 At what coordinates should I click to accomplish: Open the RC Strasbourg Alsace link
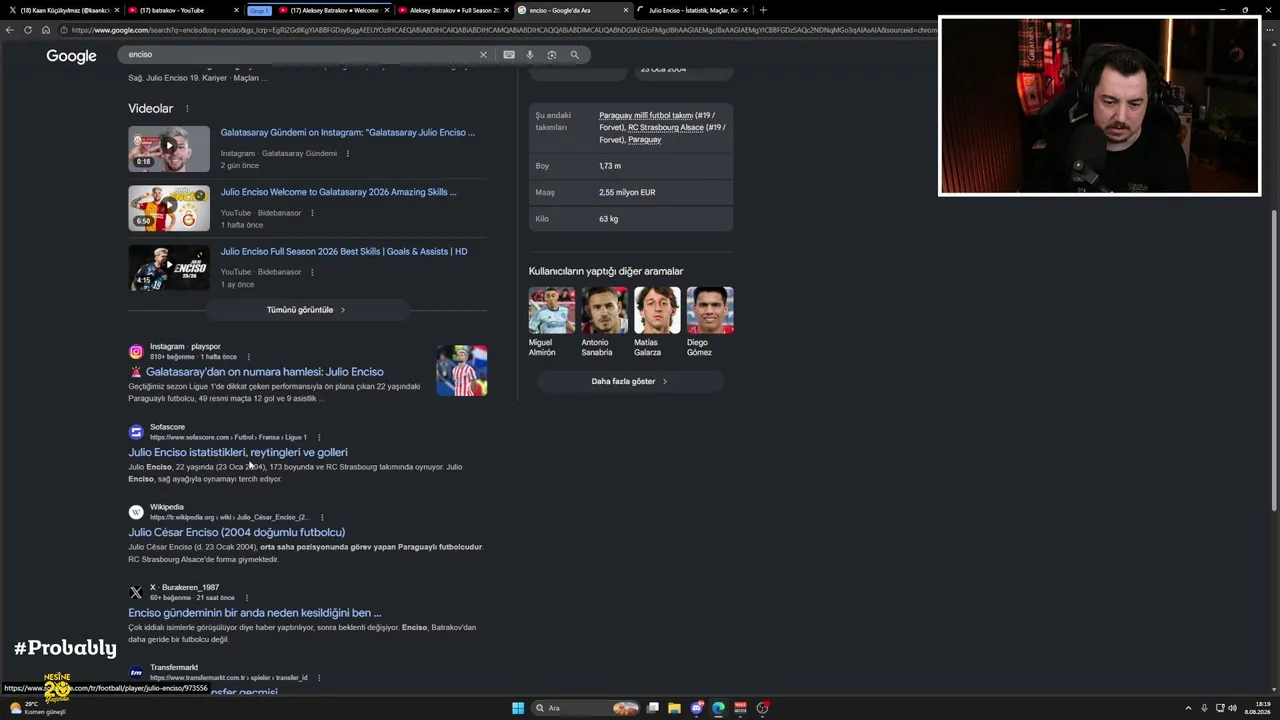[666, 127]
